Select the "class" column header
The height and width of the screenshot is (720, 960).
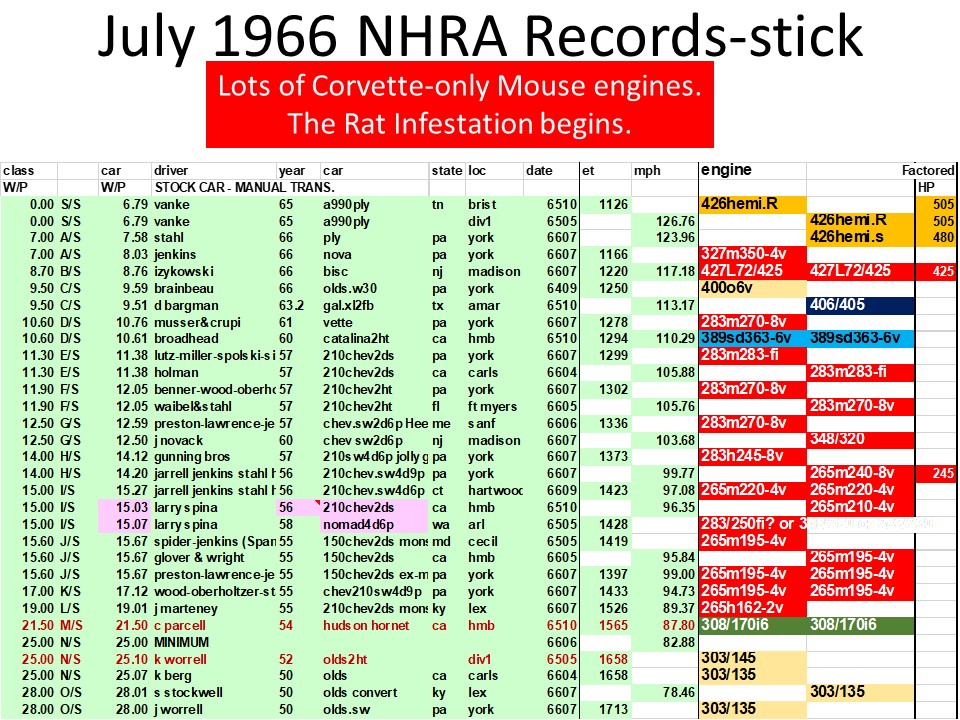coord(19,171)
